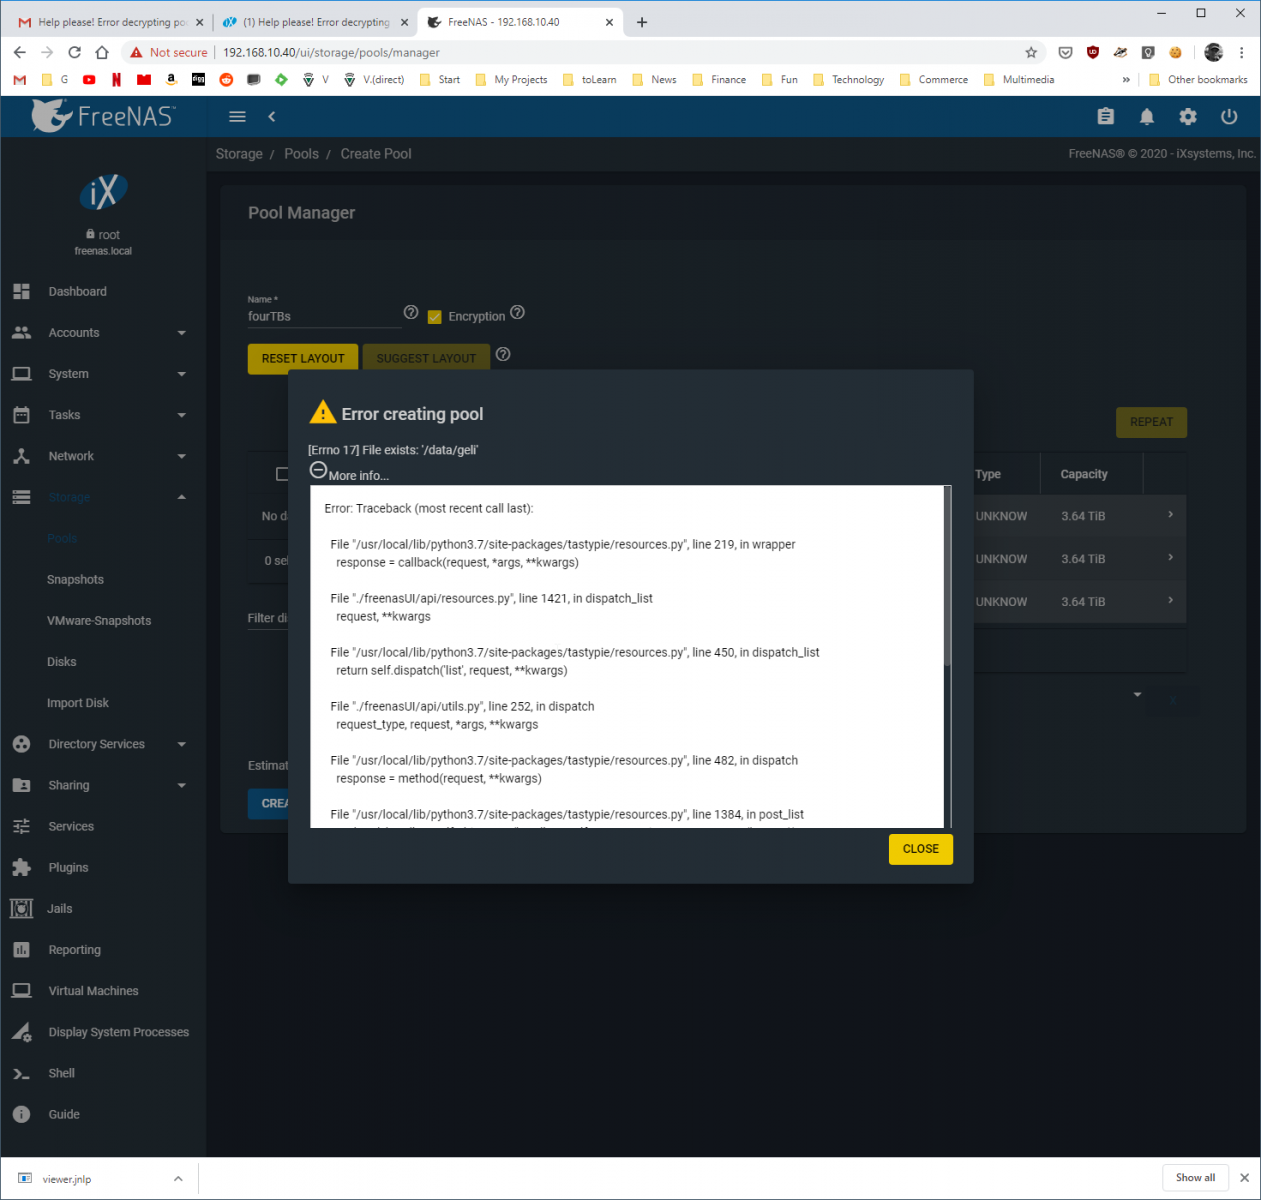
Task: Click the Storage list icon
Action: coord(21,497)
